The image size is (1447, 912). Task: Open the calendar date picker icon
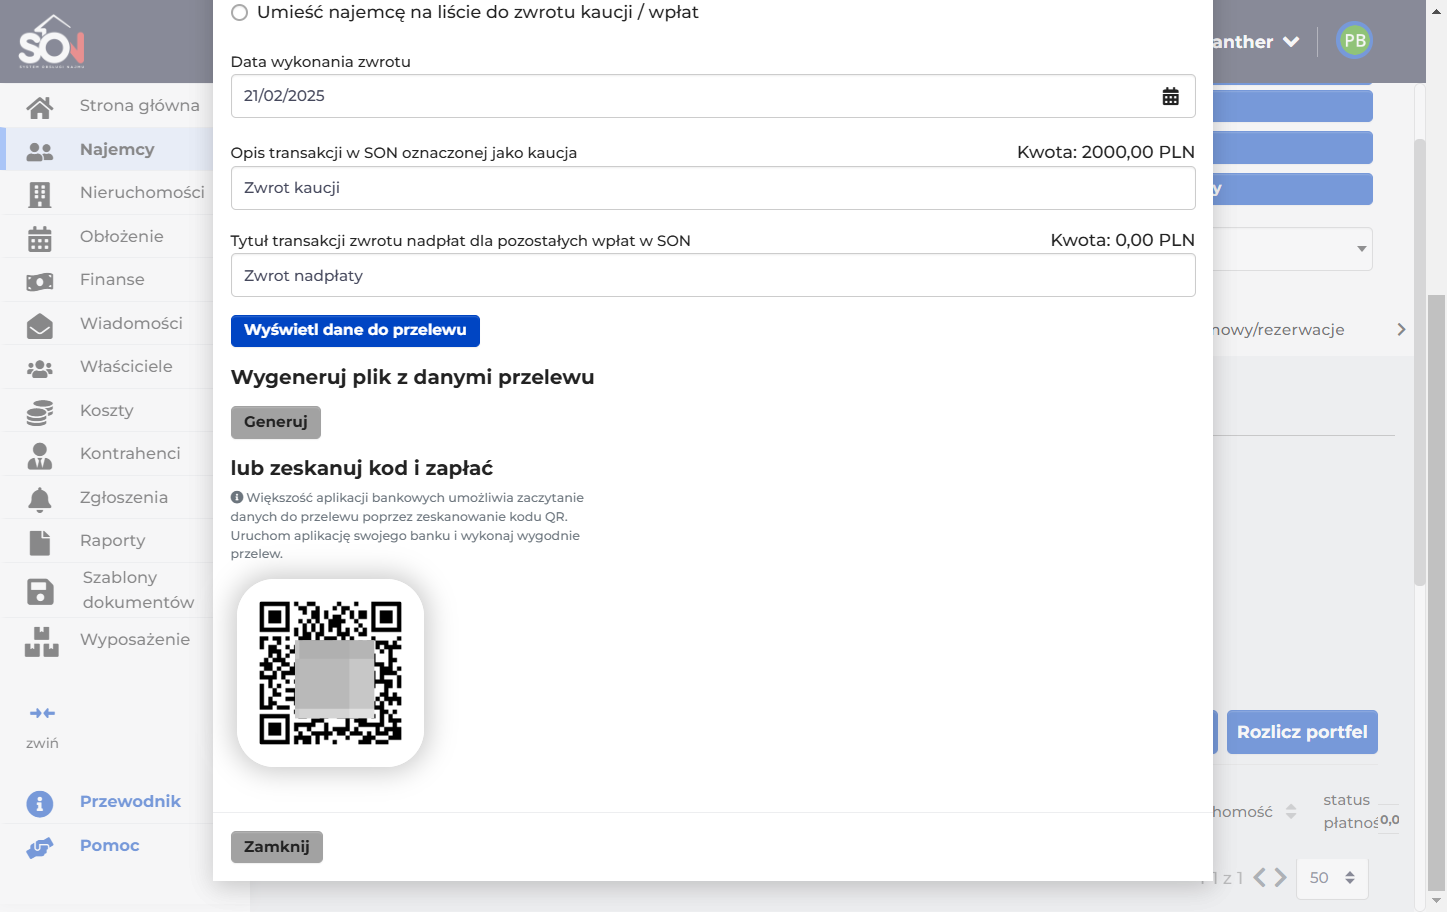pos(1170,96)
